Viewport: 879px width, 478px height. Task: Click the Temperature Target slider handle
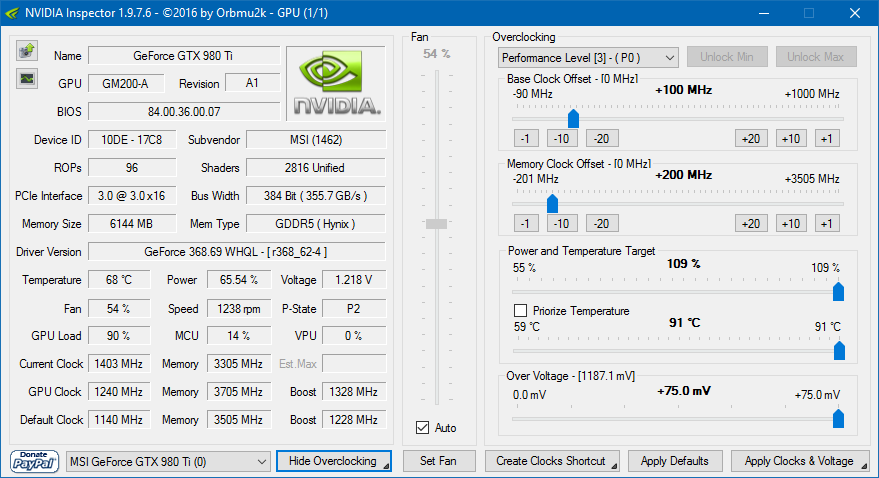point(839,351)
